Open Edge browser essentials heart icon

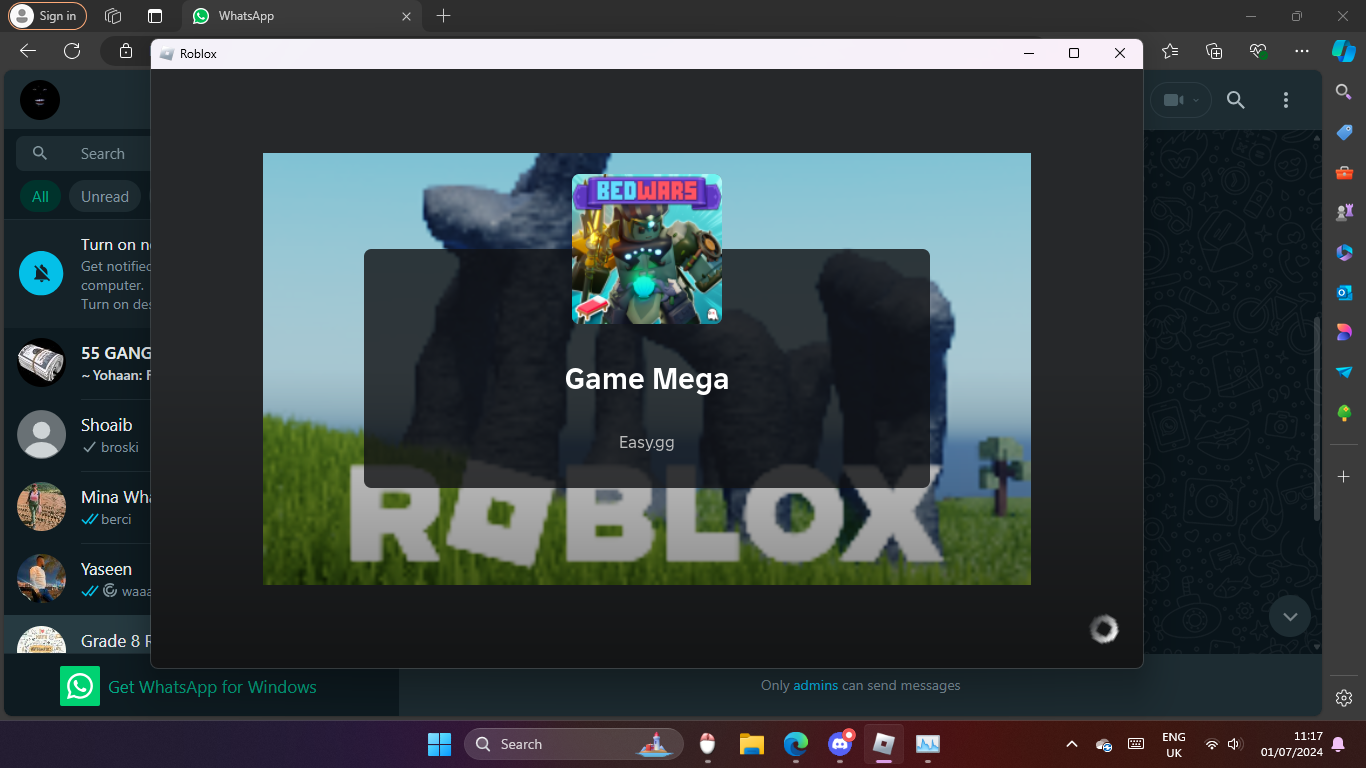1258,51
